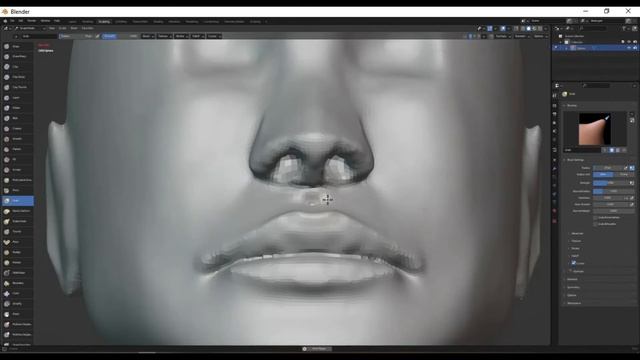Click the Grab brush preview thumbnail
The image size is (640, 360).
(x=595, y=129)
